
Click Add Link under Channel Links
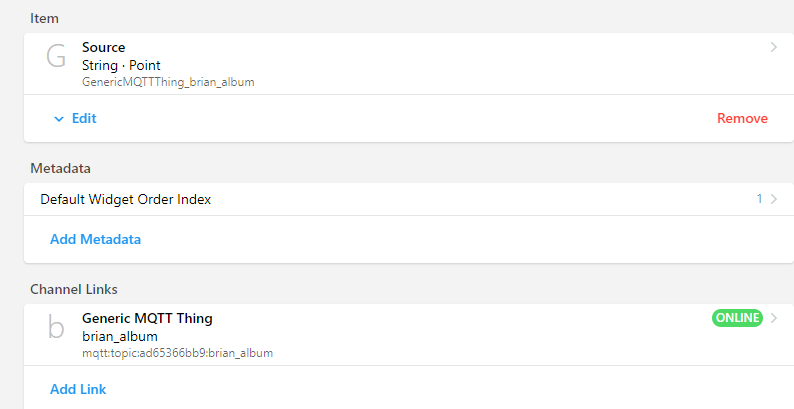click(78, 389)
